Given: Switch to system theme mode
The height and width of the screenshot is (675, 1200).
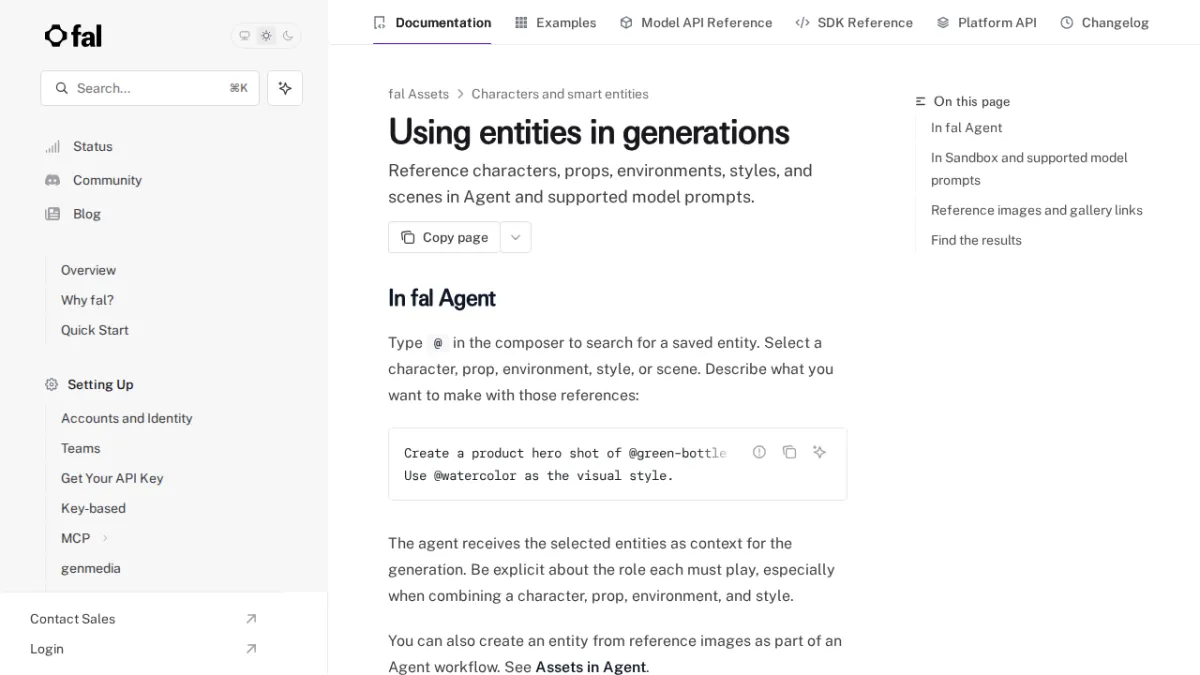Looking at the screenshot, I should 244,36.
